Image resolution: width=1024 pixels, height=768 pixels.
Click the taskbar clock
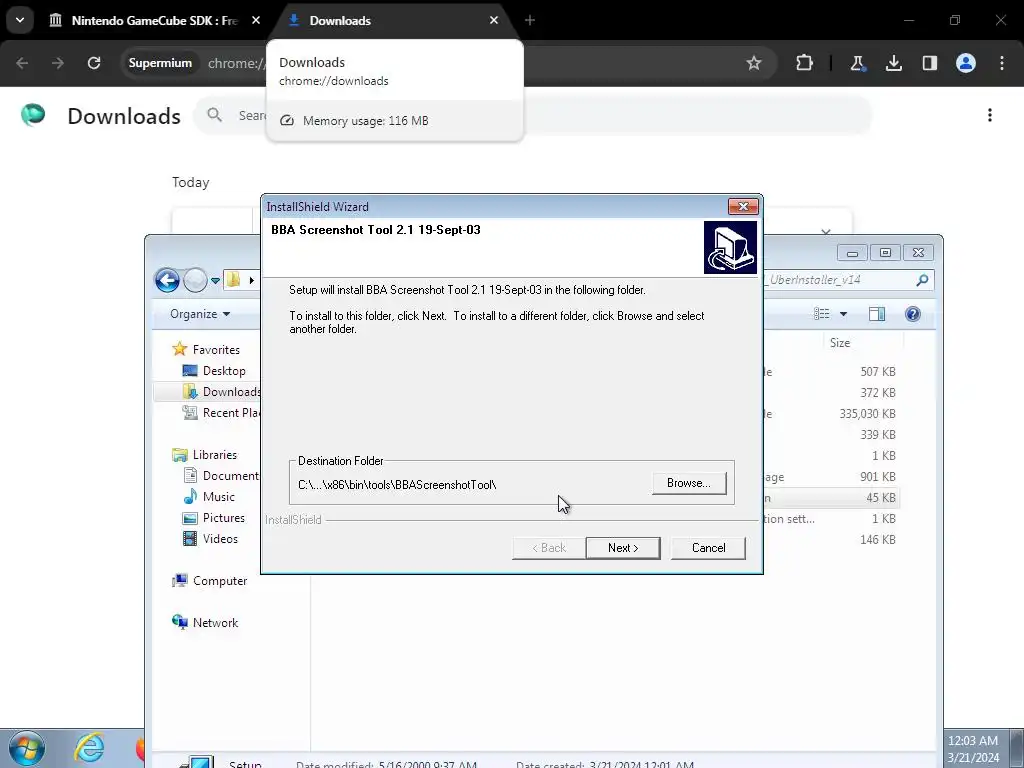tap(973, 749)
